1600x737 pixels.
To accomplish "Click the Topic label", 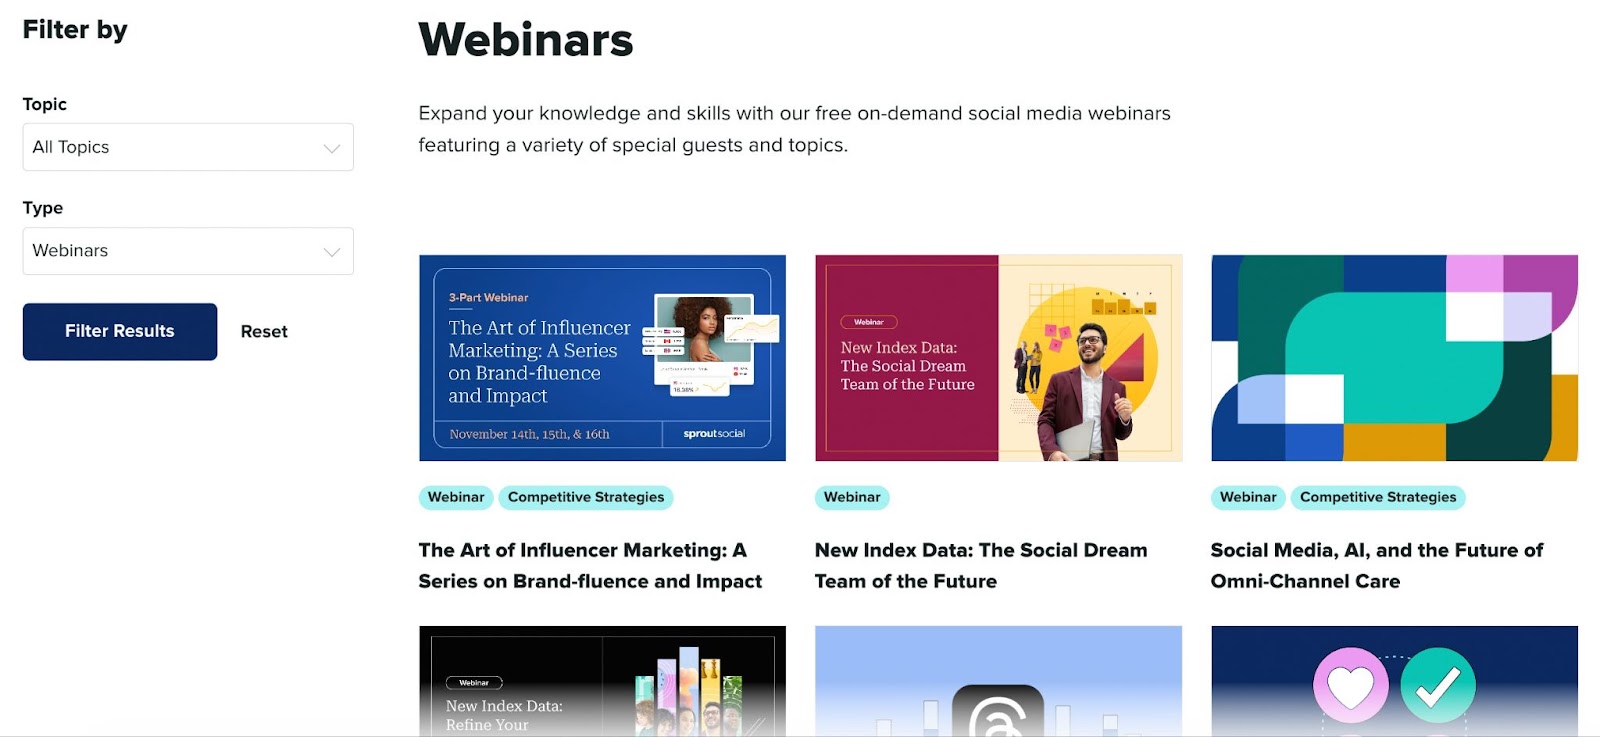I will click(x=45, y=104).
